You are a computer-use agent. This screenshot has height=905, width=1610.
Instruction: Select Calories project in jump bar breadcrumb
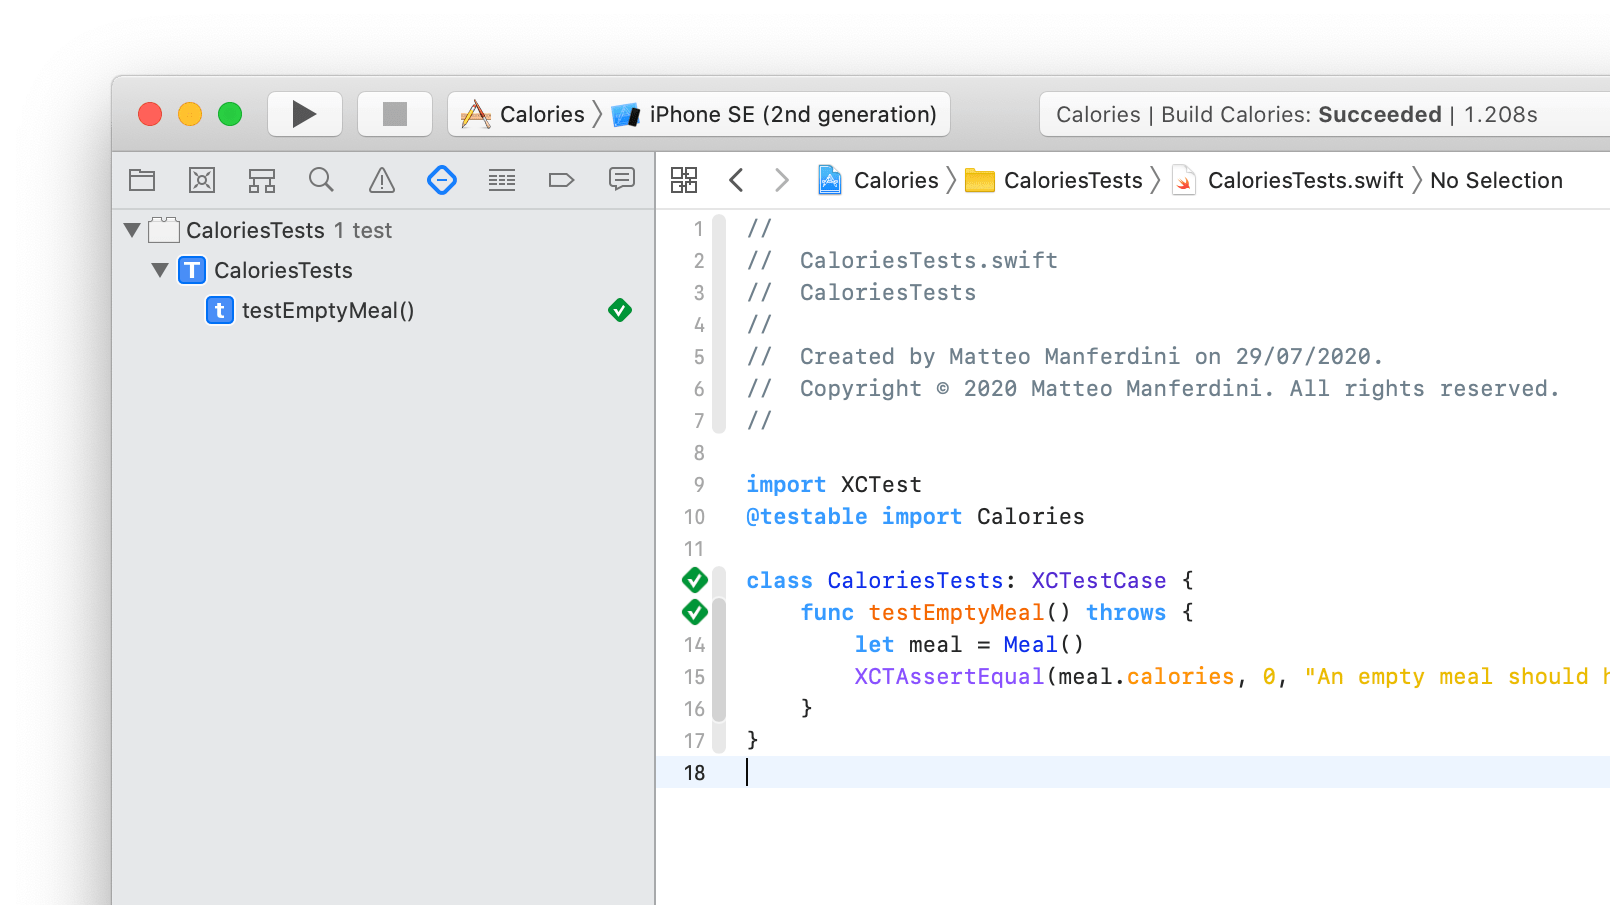[x=895, y=180]
